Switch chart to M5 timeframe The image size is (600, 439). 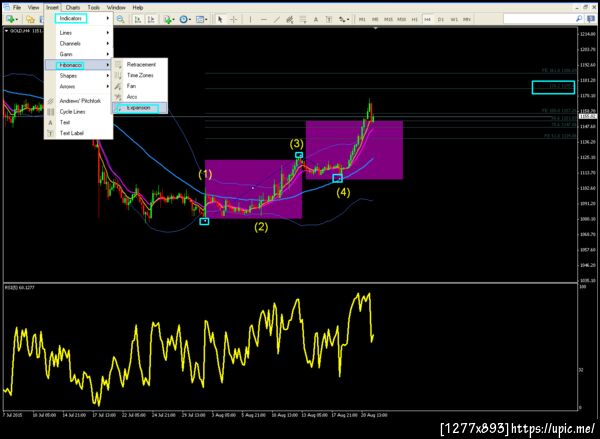(x=375, y=19)
